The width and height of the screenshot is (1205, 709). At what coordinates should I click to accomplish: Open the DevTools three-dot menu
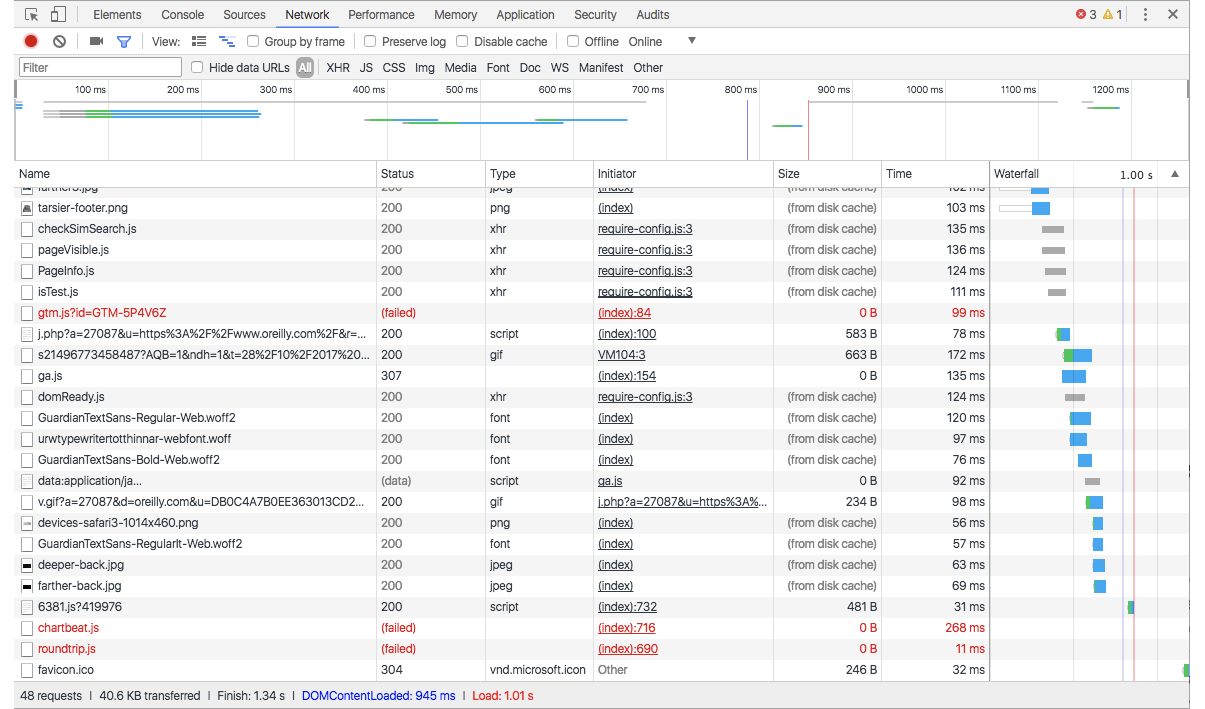click(x=1146, y=15)
